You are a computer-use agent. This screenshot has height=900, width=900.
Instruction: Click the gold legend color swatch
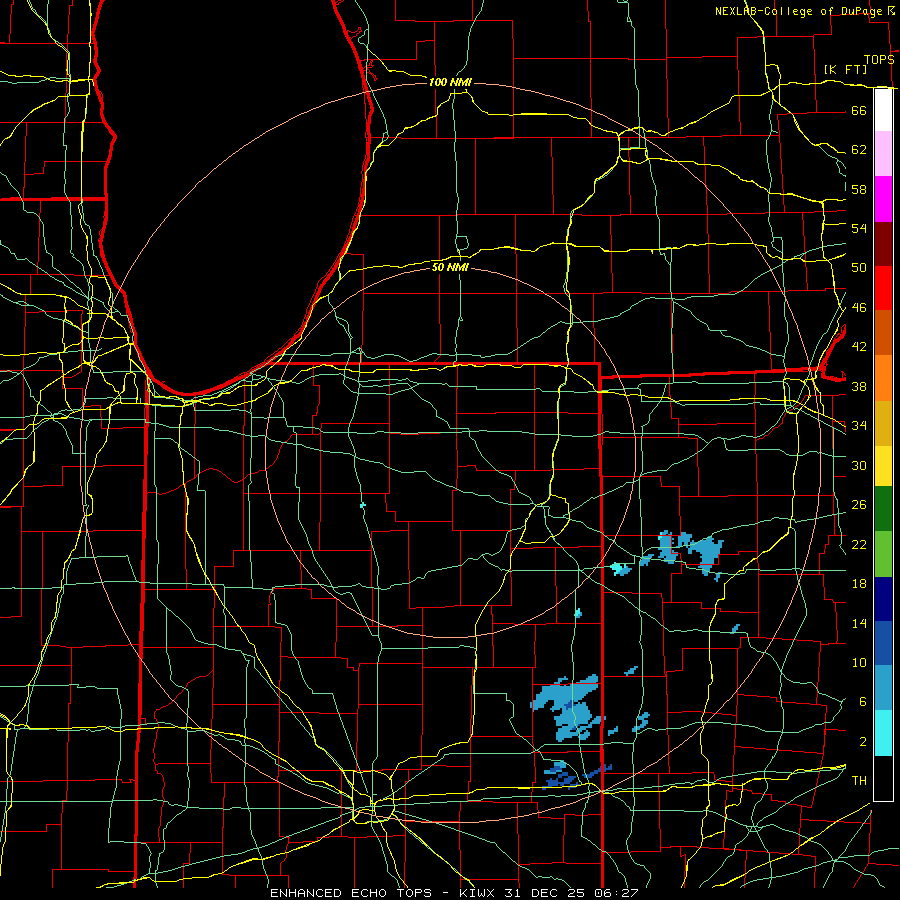point(883,423)
